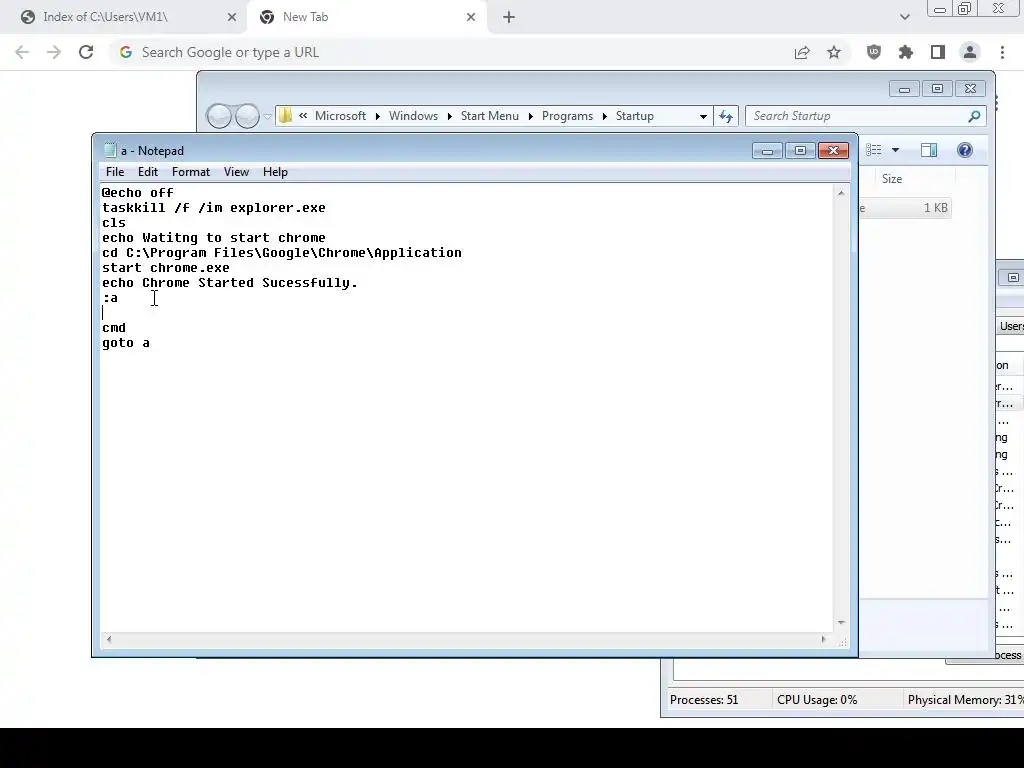Click the Explorer search magnifier icon
Image resolution: width=1024 pixels, height=768 pixels.
point(974,116)
